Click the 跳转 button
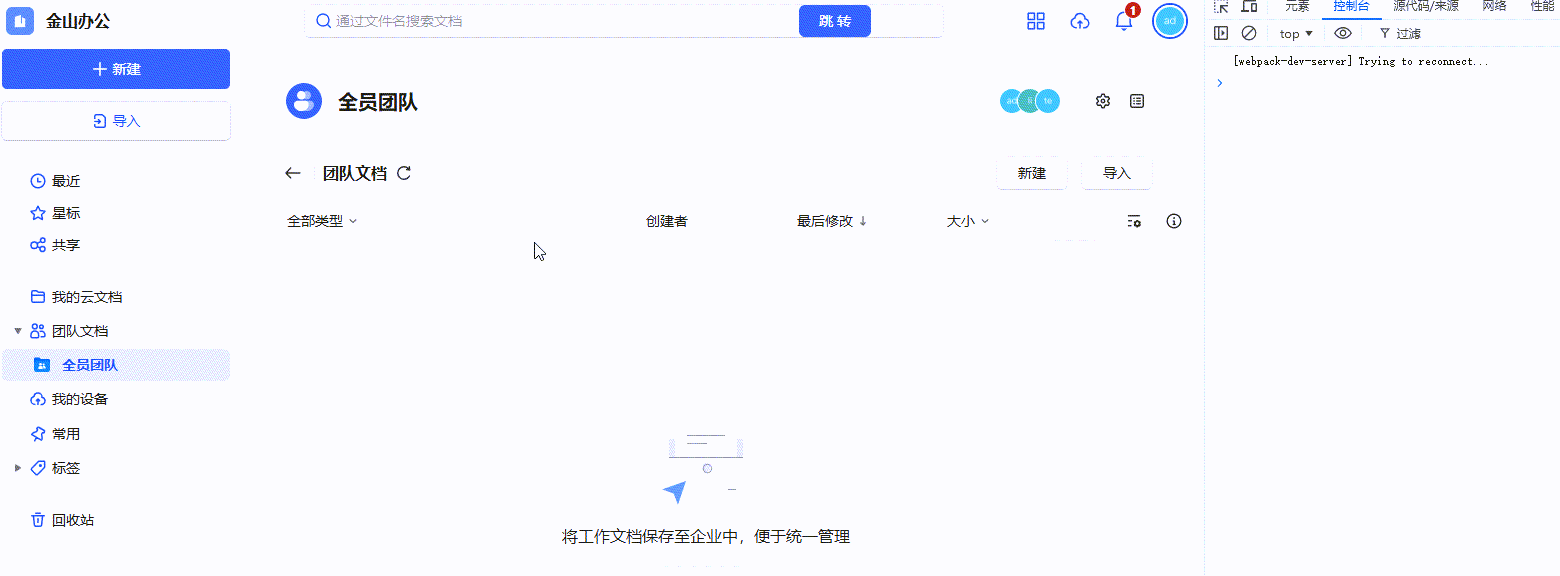 click(x=835, y=21)
